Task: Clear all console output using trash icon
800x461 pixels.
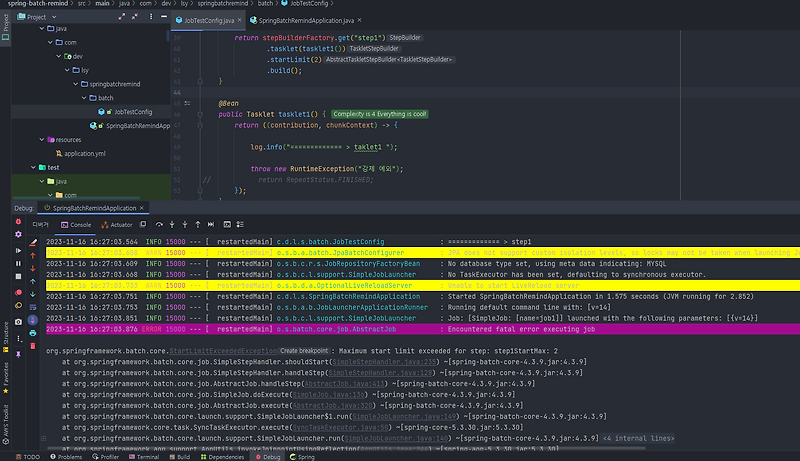Action: 33,346
